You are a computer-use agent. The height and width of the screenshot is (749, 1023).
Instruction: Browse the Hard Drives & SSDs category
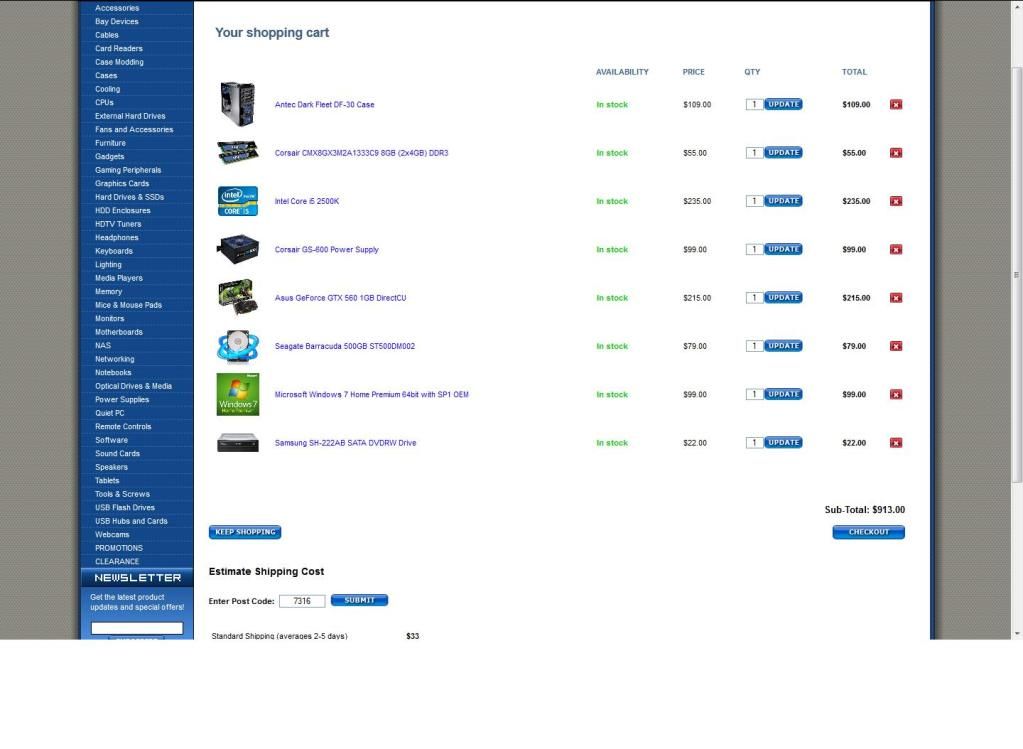click(x=129, y=197)
